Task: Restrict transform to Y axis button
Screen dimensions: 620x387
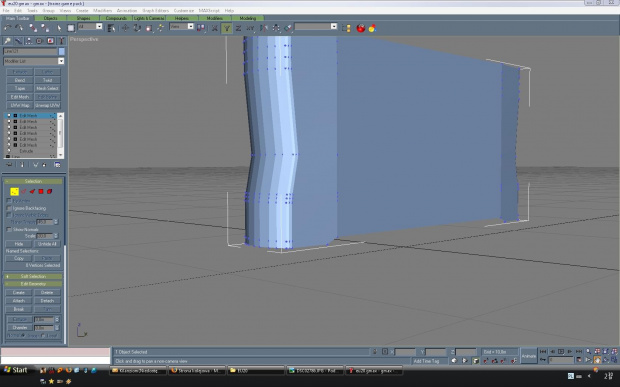Action: coord(227,28)
